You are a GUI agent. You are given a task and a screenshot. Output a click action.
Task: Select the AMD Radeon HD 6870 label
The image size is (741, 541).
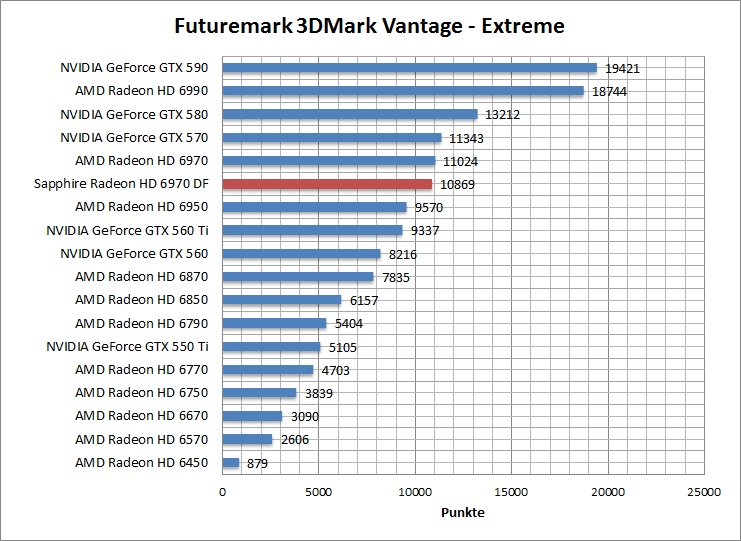click(x=141, y=276)
